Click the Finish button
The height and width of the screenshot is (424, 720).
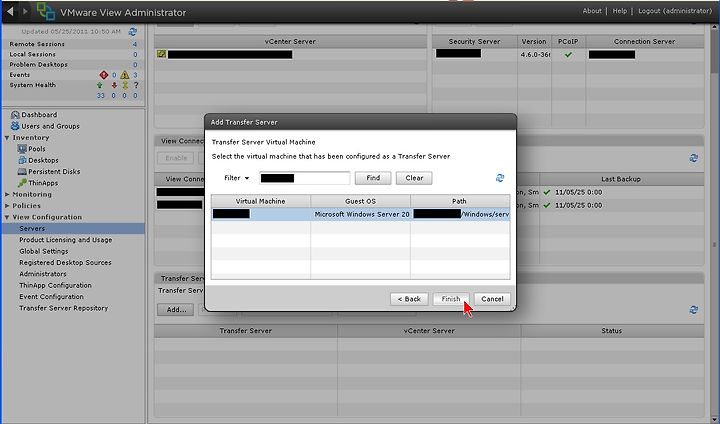451,299
